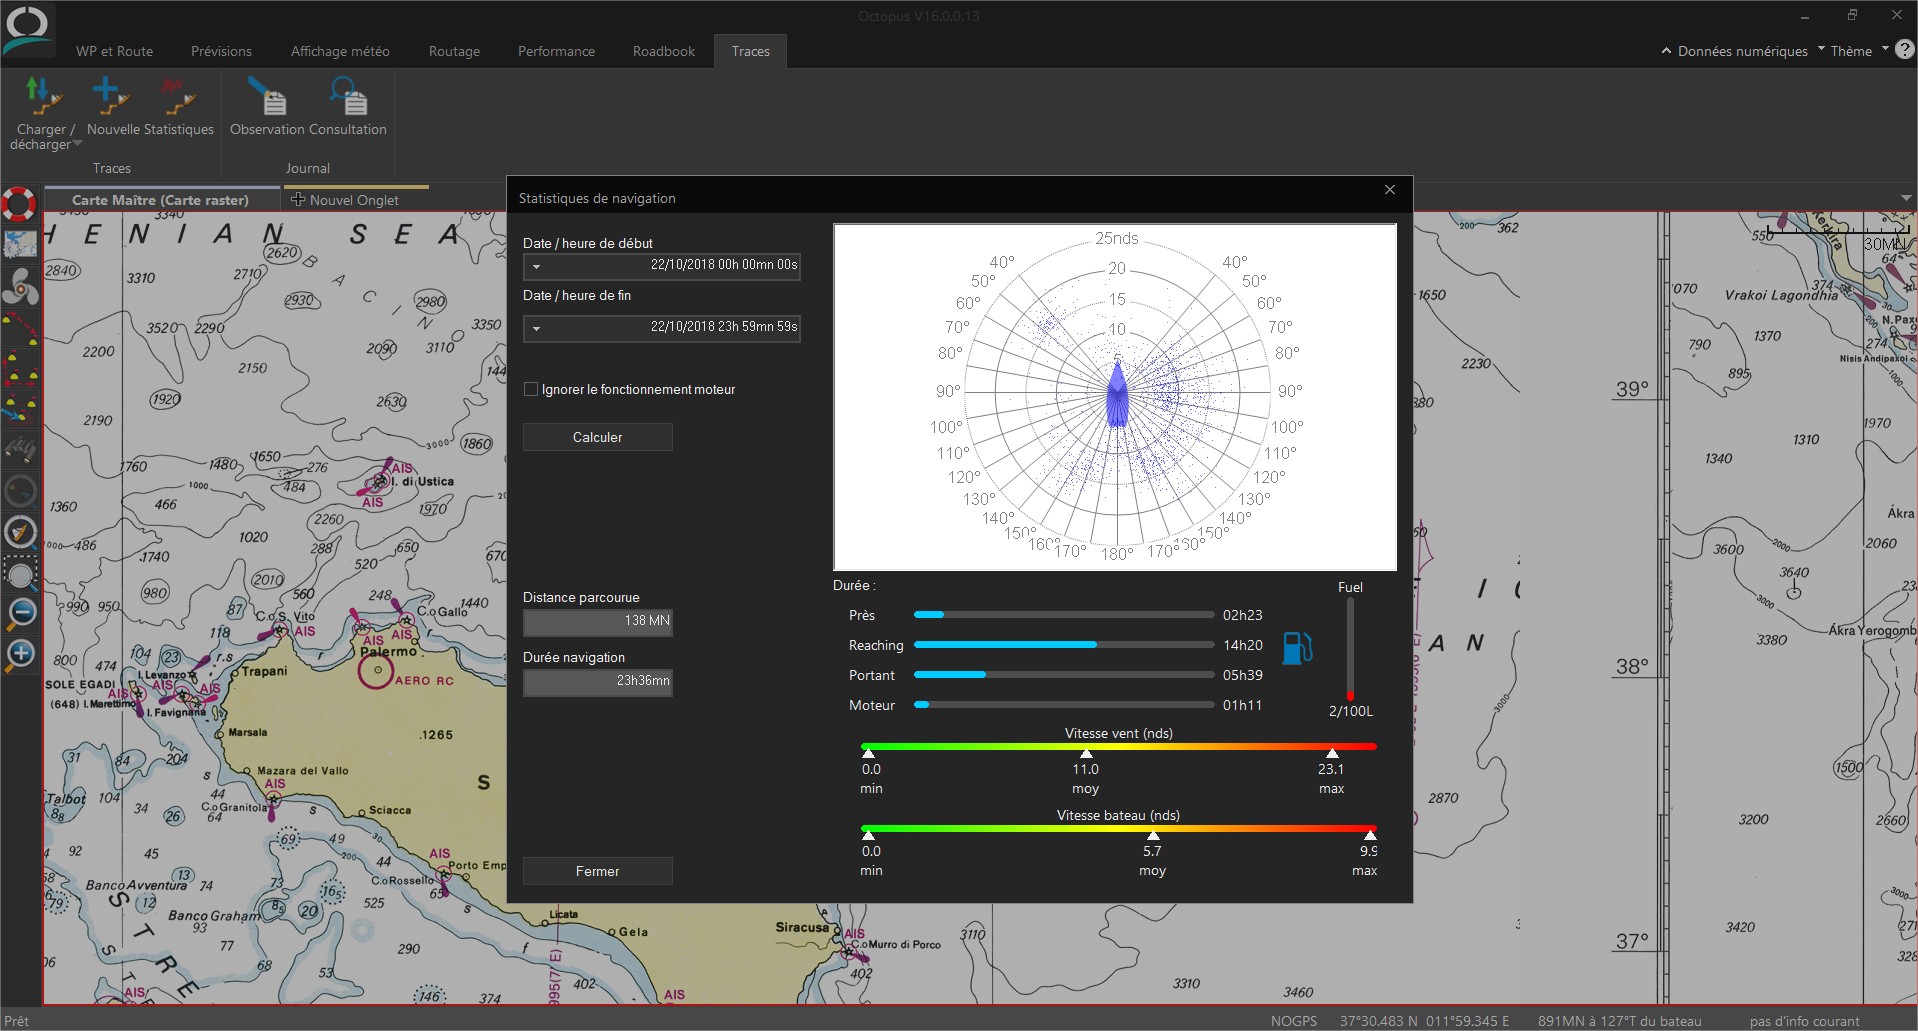Expand the Données numériques panel

(x=1735, y=51)
